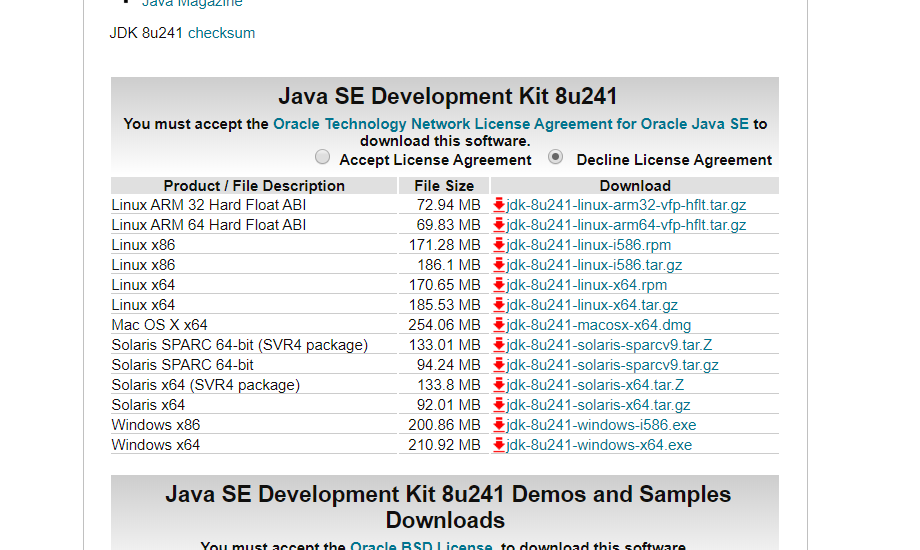Download jdk-8u241-linux-x64.tar.gz file link
Image resolution: width=920 pixels, height=550 pixels.
pyautogui.click(x=592, y=305)
